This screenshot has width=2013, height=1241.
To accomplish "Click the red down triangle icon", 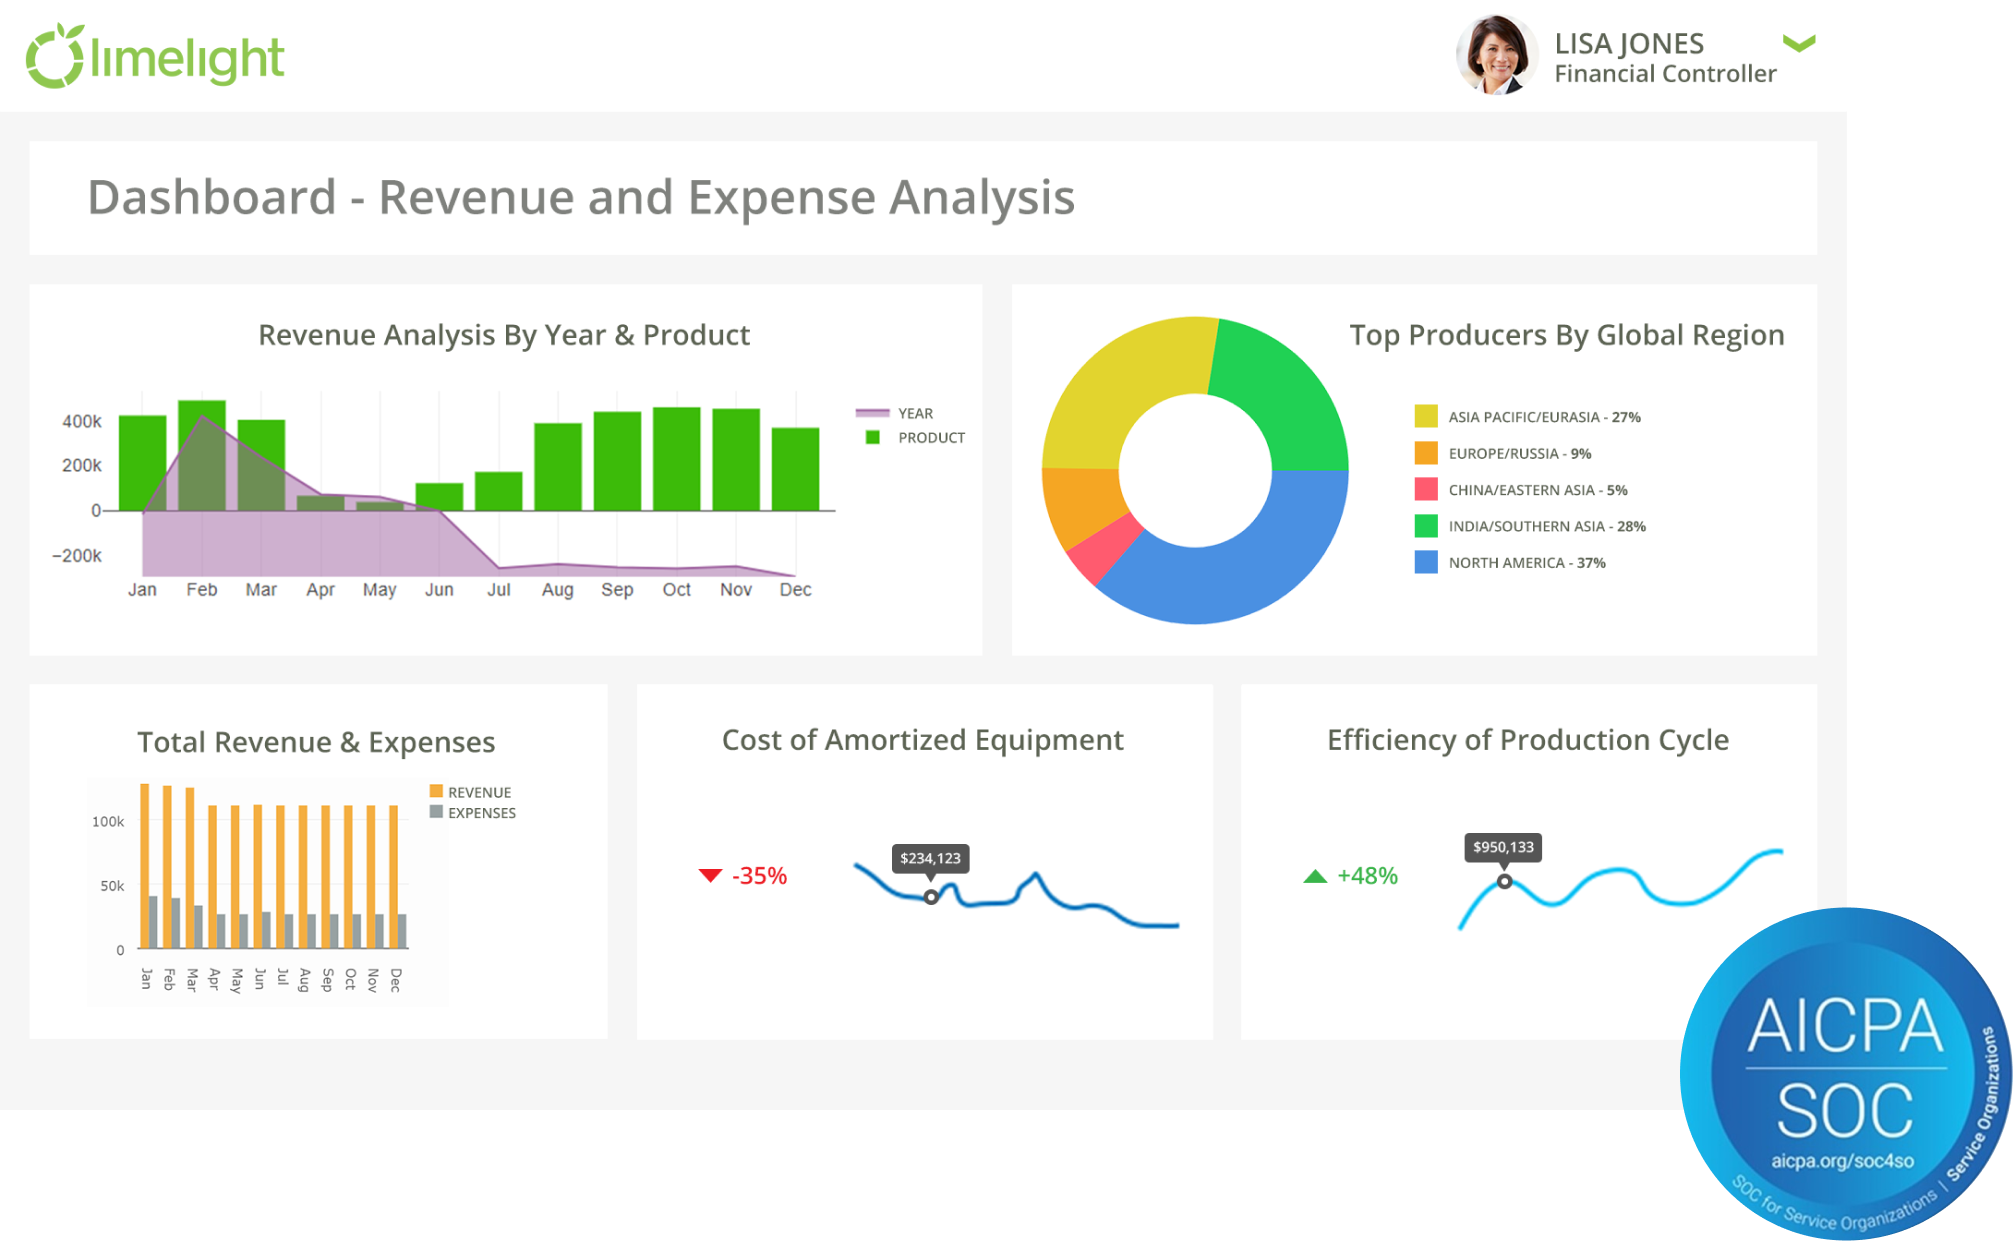I will point(710,876).
